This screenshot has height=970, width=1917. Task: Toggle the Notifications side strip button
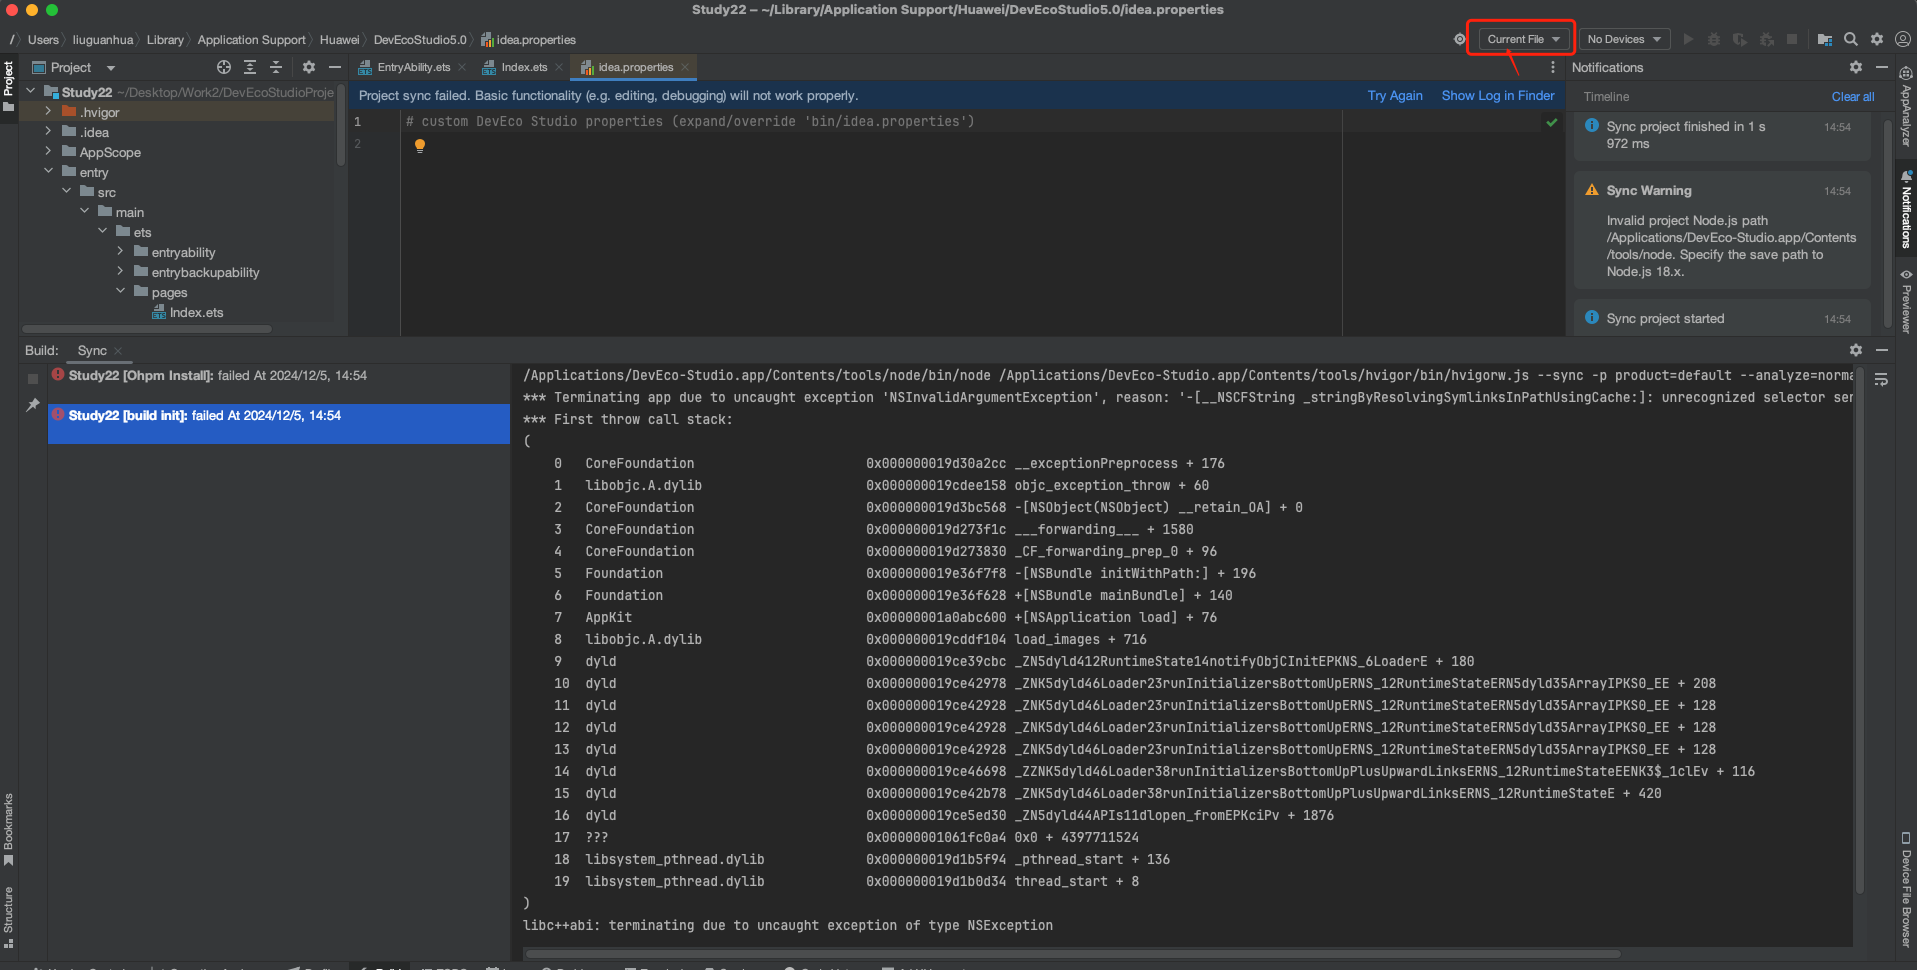click(1906, 211)
